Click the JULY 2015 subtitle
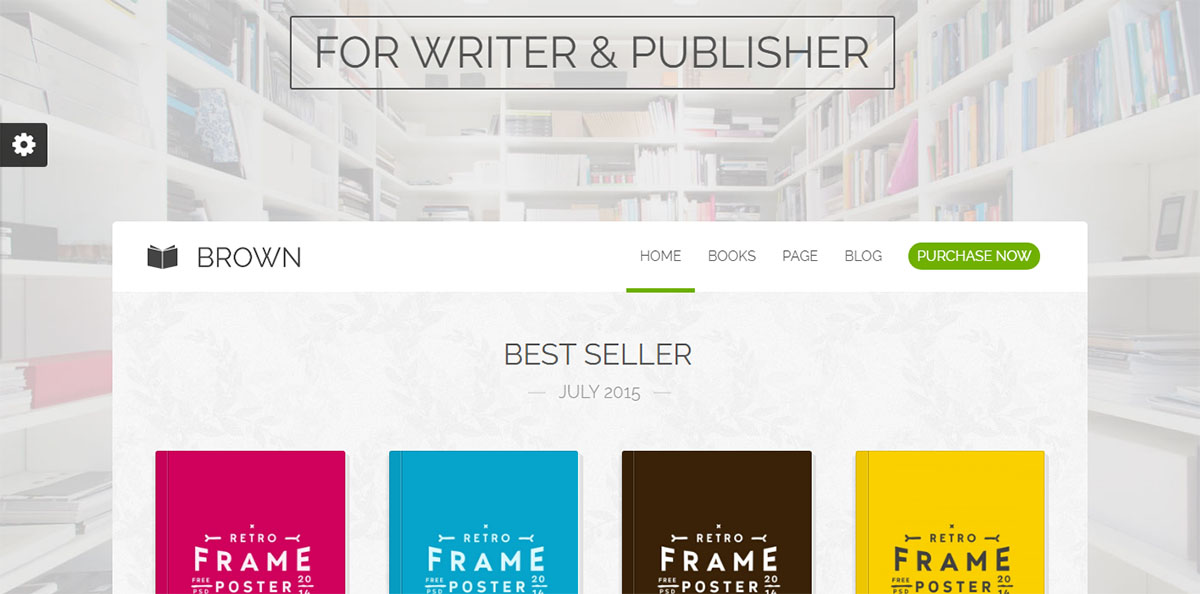This screenshot has height=594, width=1200. pyautogui.click(x=599, y=392)
